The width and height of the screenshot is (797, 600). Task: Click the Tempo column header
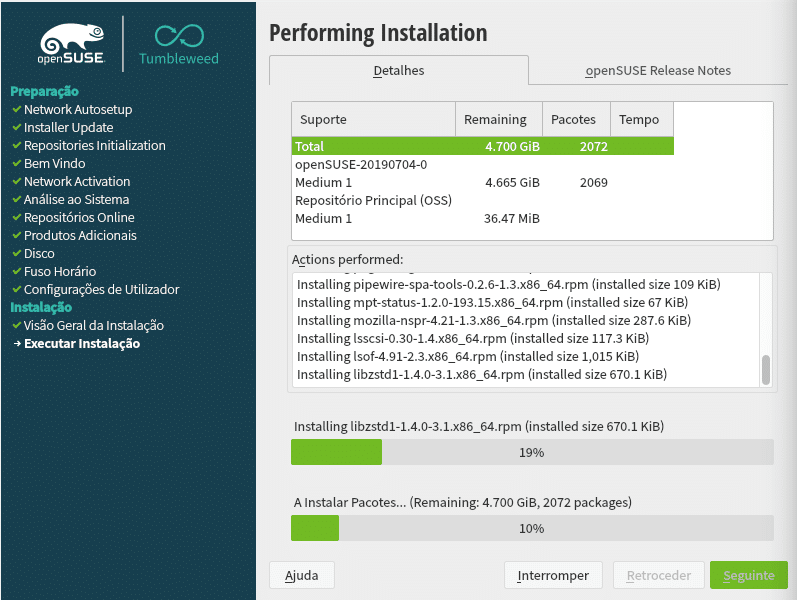click(x=642, y=119)
